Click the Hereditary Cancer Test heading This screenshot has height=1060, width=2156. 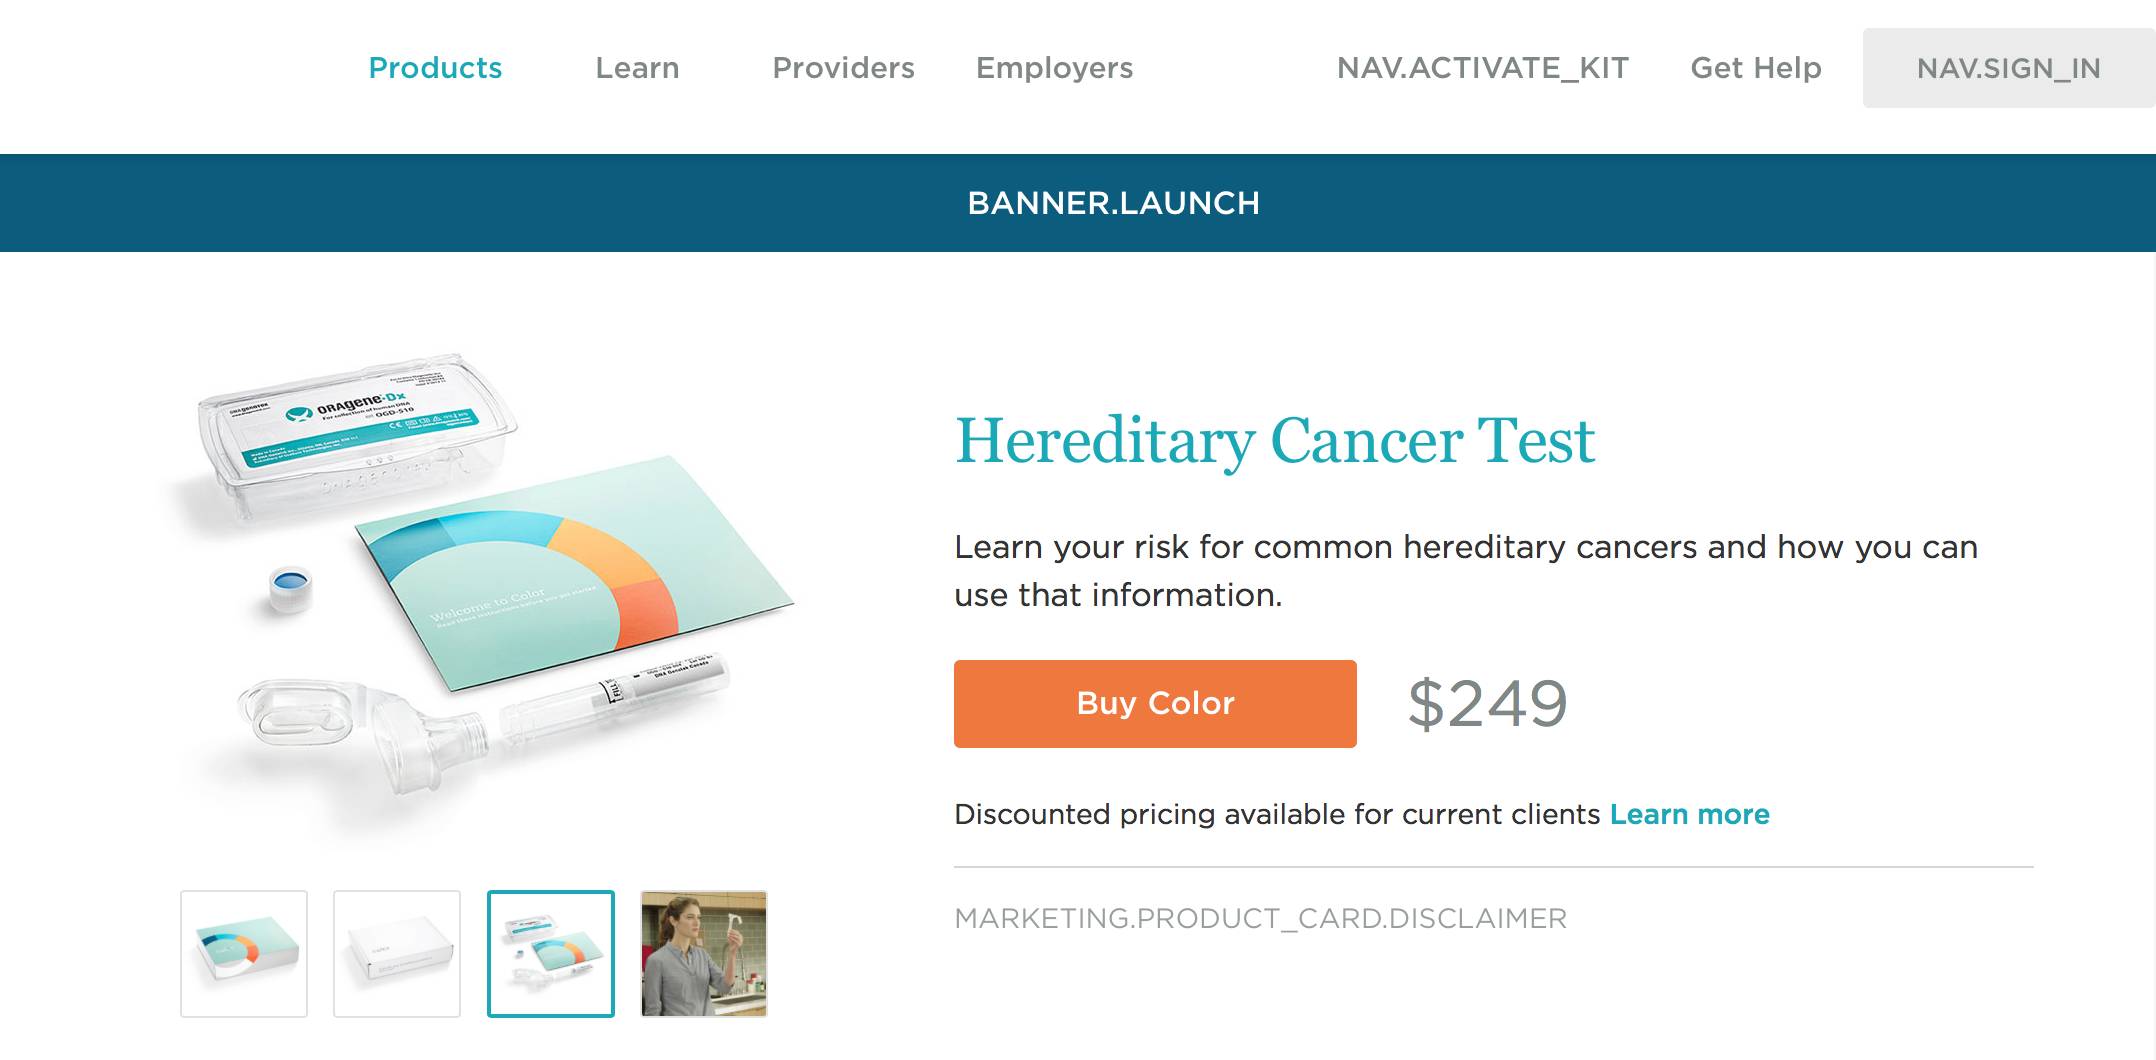point(1274,441)
